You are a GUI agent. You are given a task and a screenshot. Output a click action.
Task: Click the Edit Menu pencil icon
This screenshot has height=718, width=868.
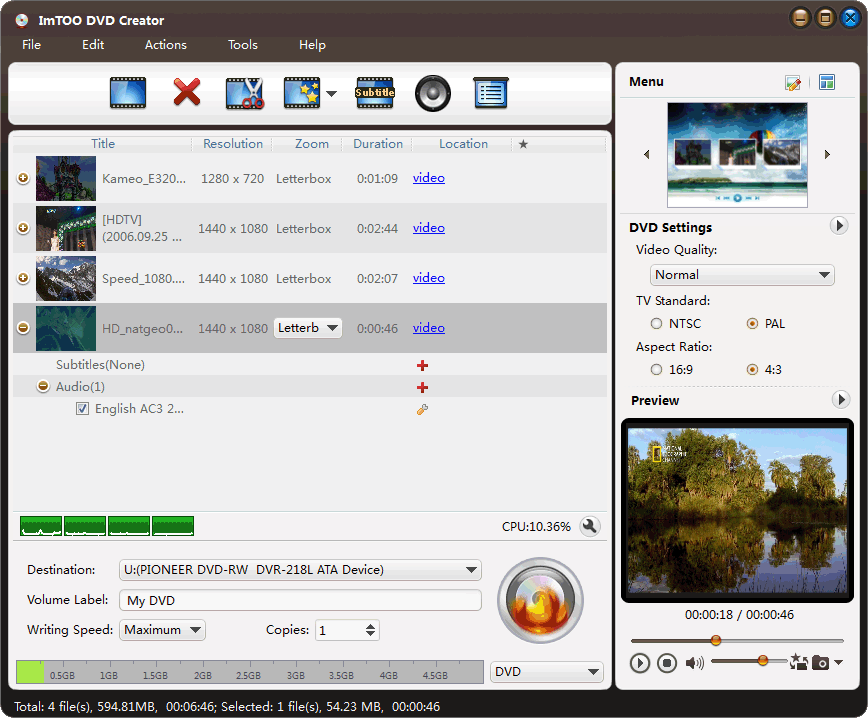[793, 83]
